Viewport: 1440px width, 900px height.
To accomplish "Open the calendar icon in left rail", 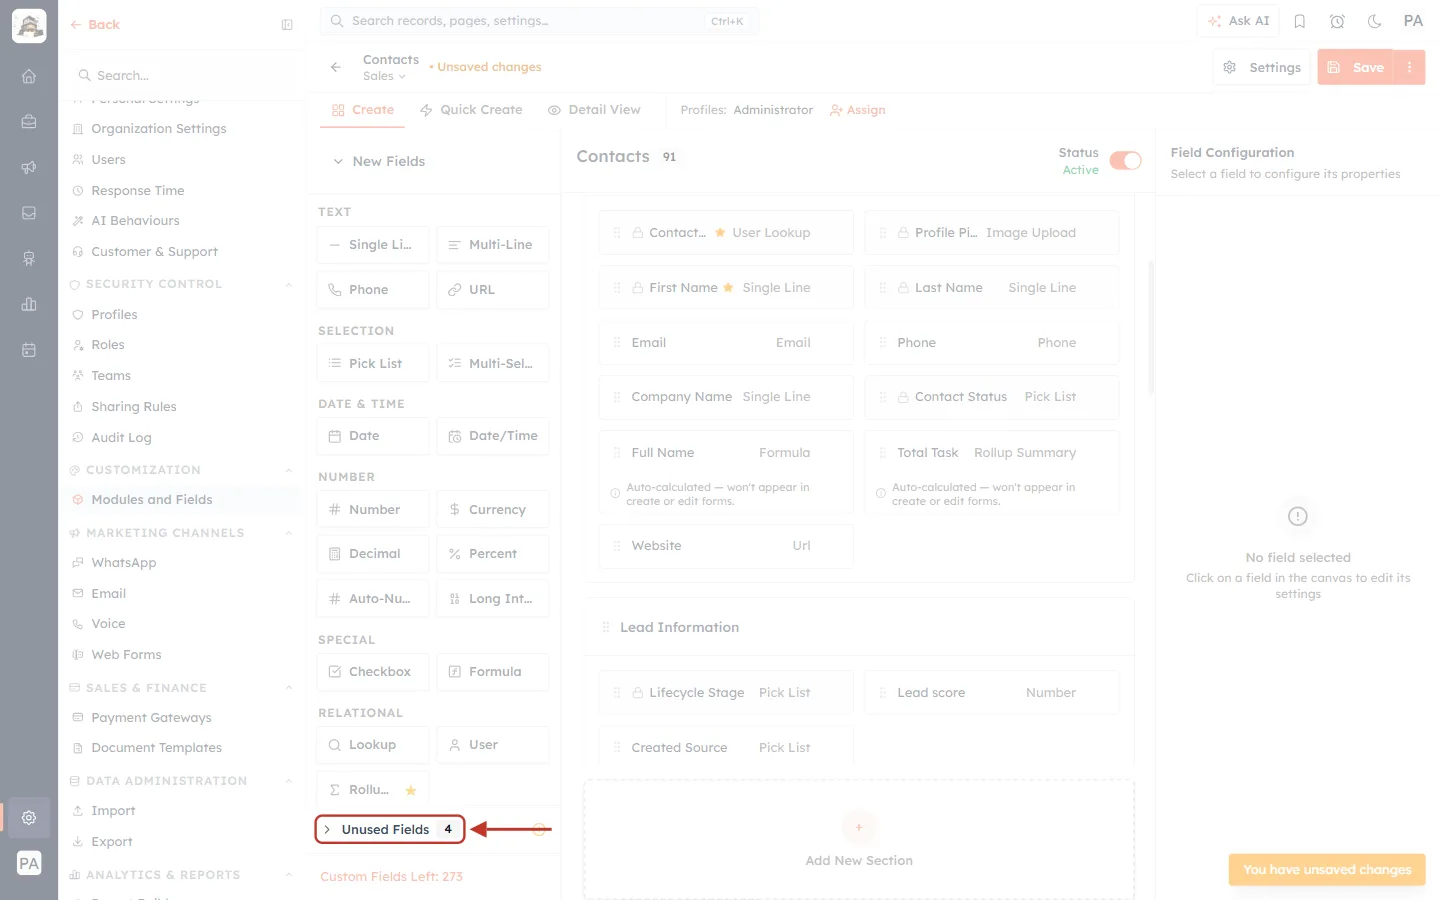I will (29, 350).
